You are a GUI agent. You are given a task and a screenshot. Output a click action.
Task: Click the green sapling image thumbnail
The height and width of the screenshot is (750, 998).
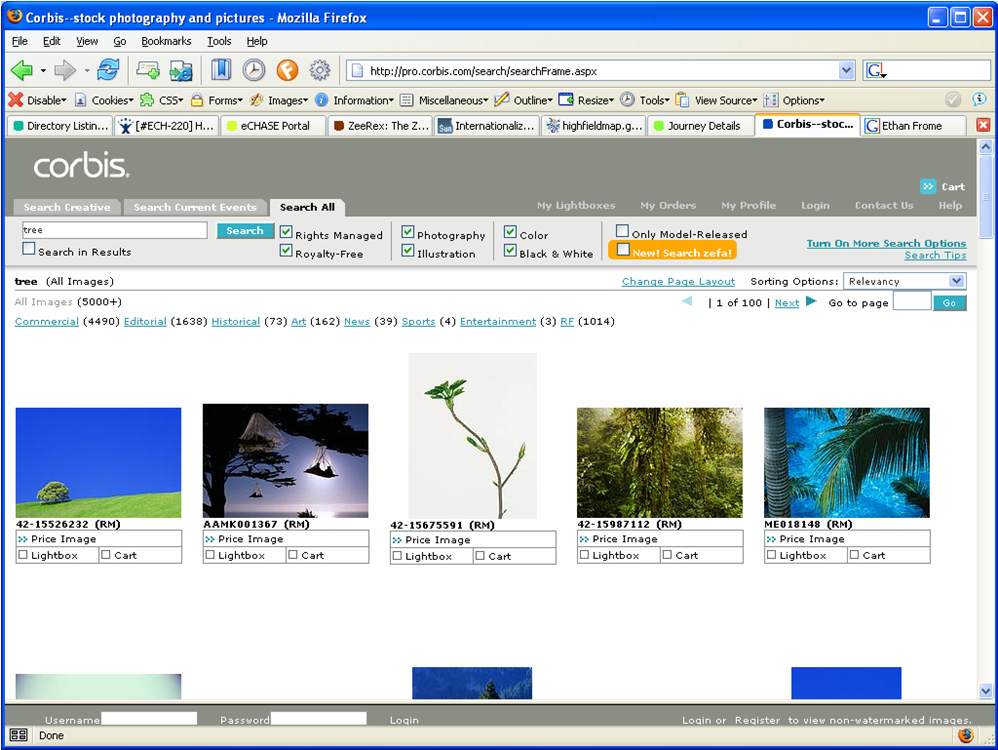pos(472,435)
